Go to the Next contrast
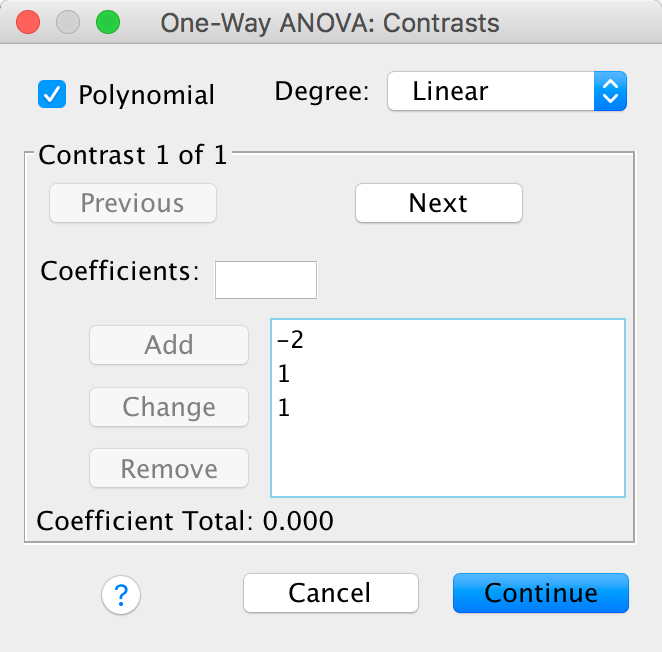Image resolution: width=662 pixels, height=652 pixels. pos(438,203)
